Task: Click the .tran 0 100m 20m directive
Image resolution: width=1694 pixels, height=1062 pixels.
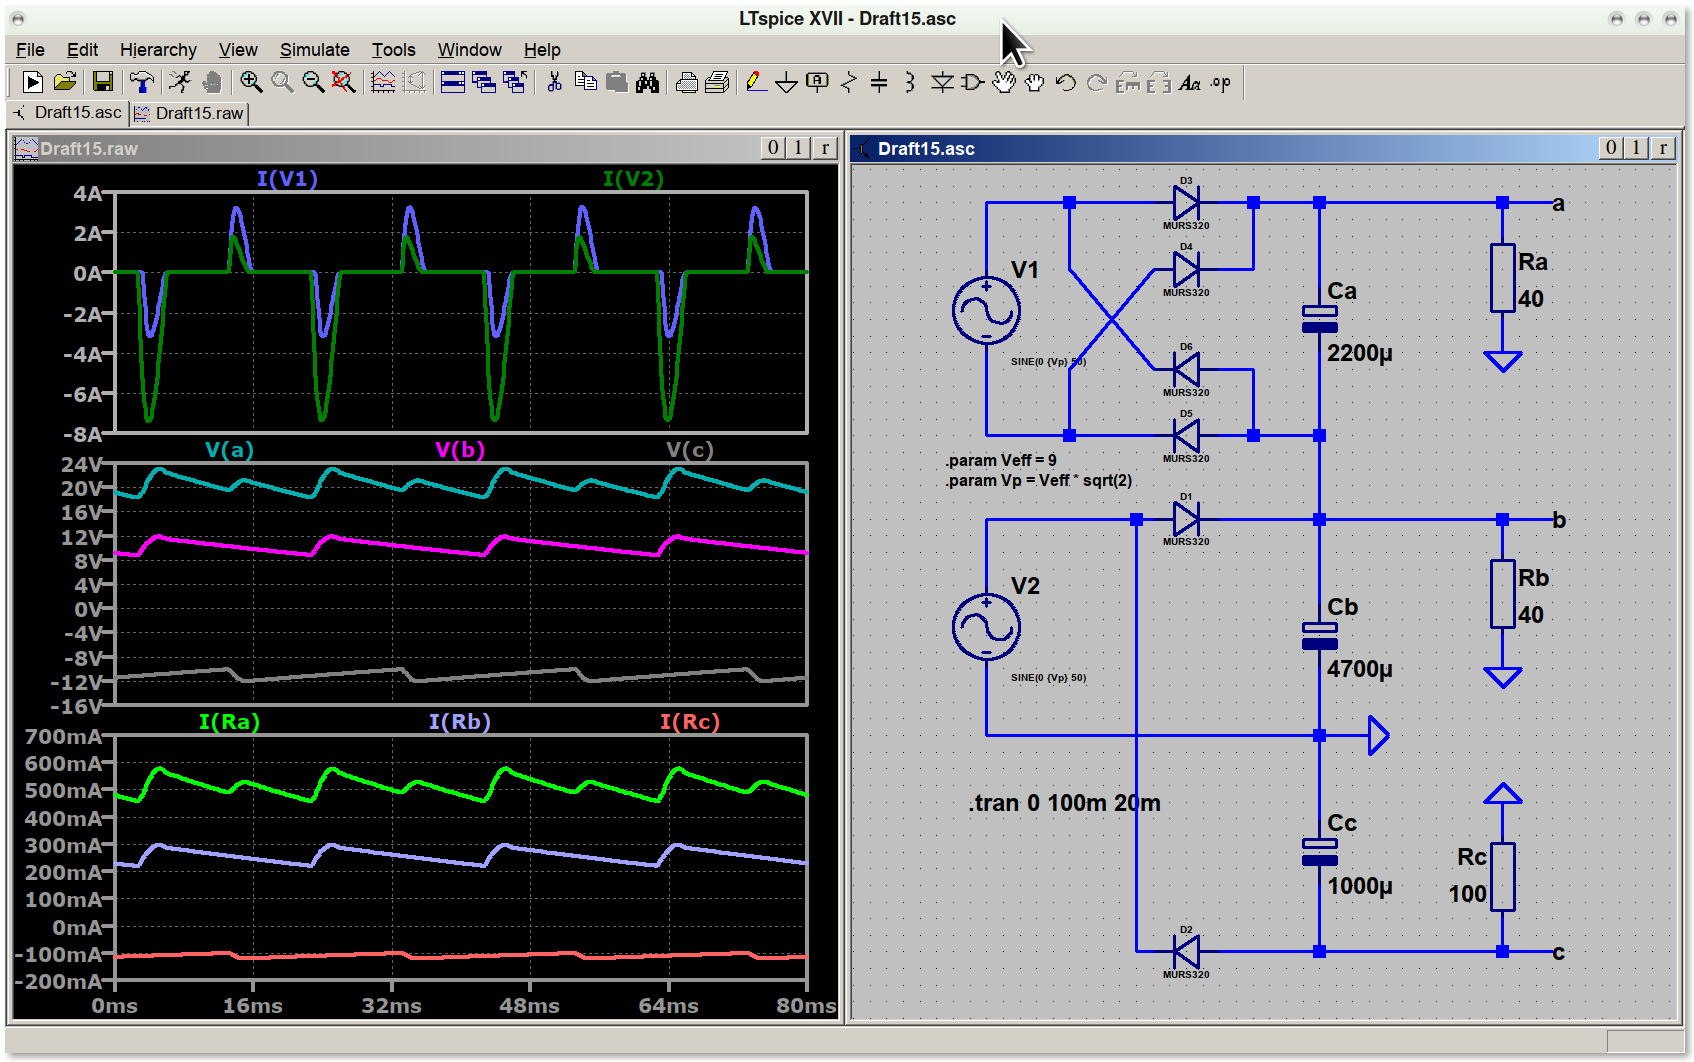Action: (x=1064, y=803)
